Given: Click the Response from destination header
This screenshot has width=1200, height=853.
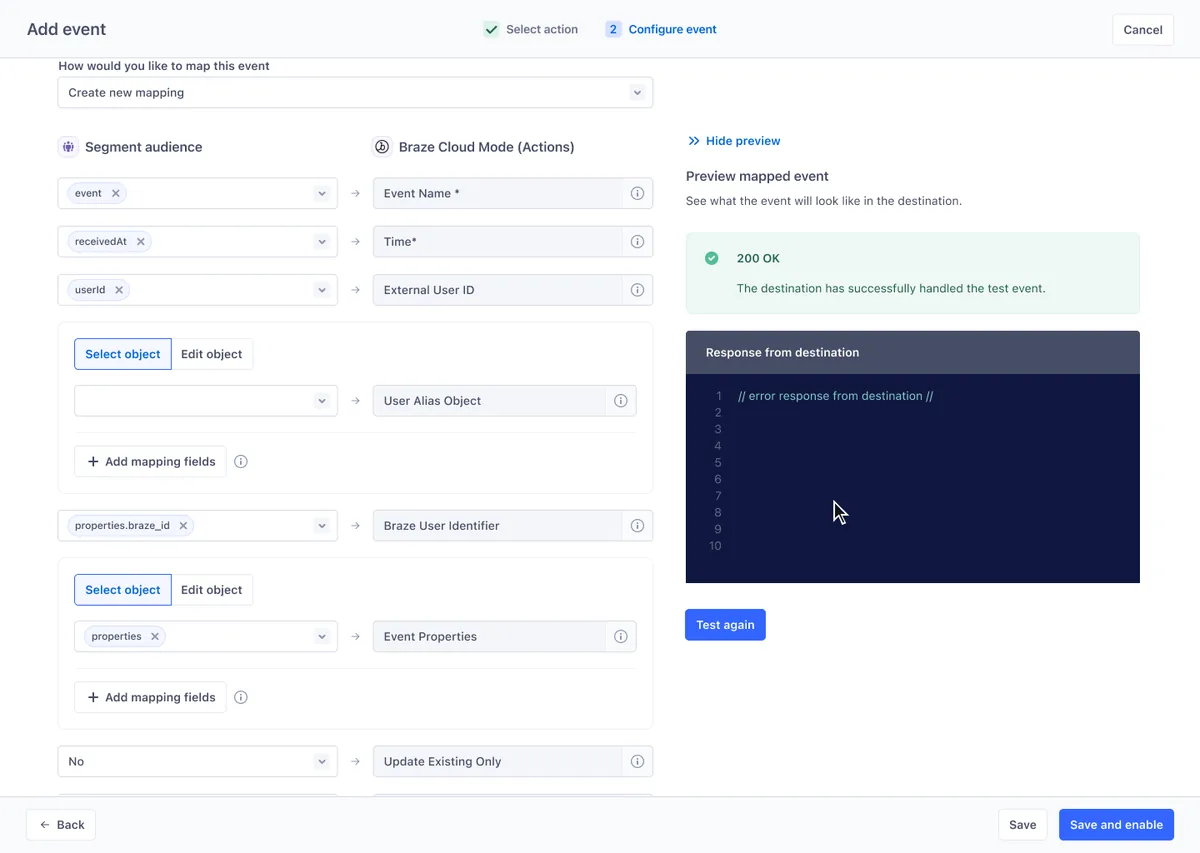Looking at the screenshot, I should pyautogui.click(x=913, y=352).
